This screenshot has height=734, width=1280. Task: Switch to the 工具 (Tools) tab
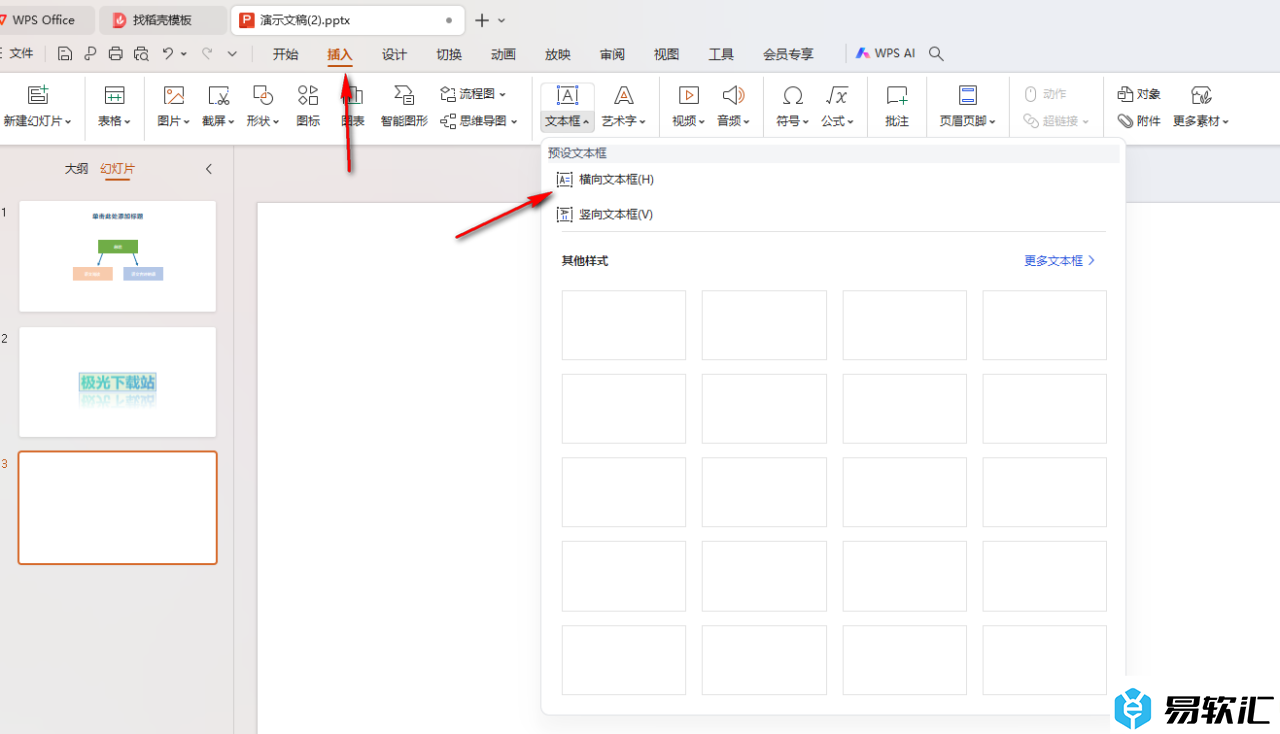[721, 54]
